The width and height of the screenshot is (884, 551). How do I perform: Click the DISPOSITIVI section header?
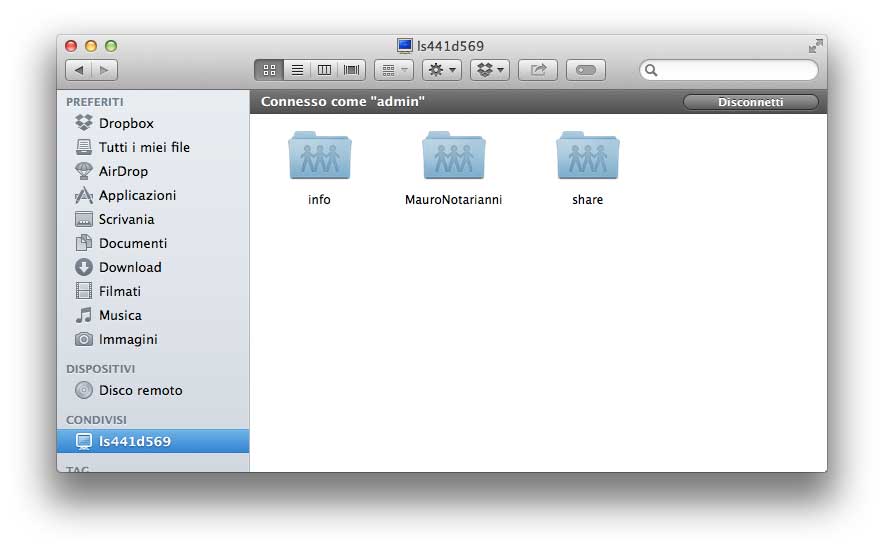[x=100, y=369]
